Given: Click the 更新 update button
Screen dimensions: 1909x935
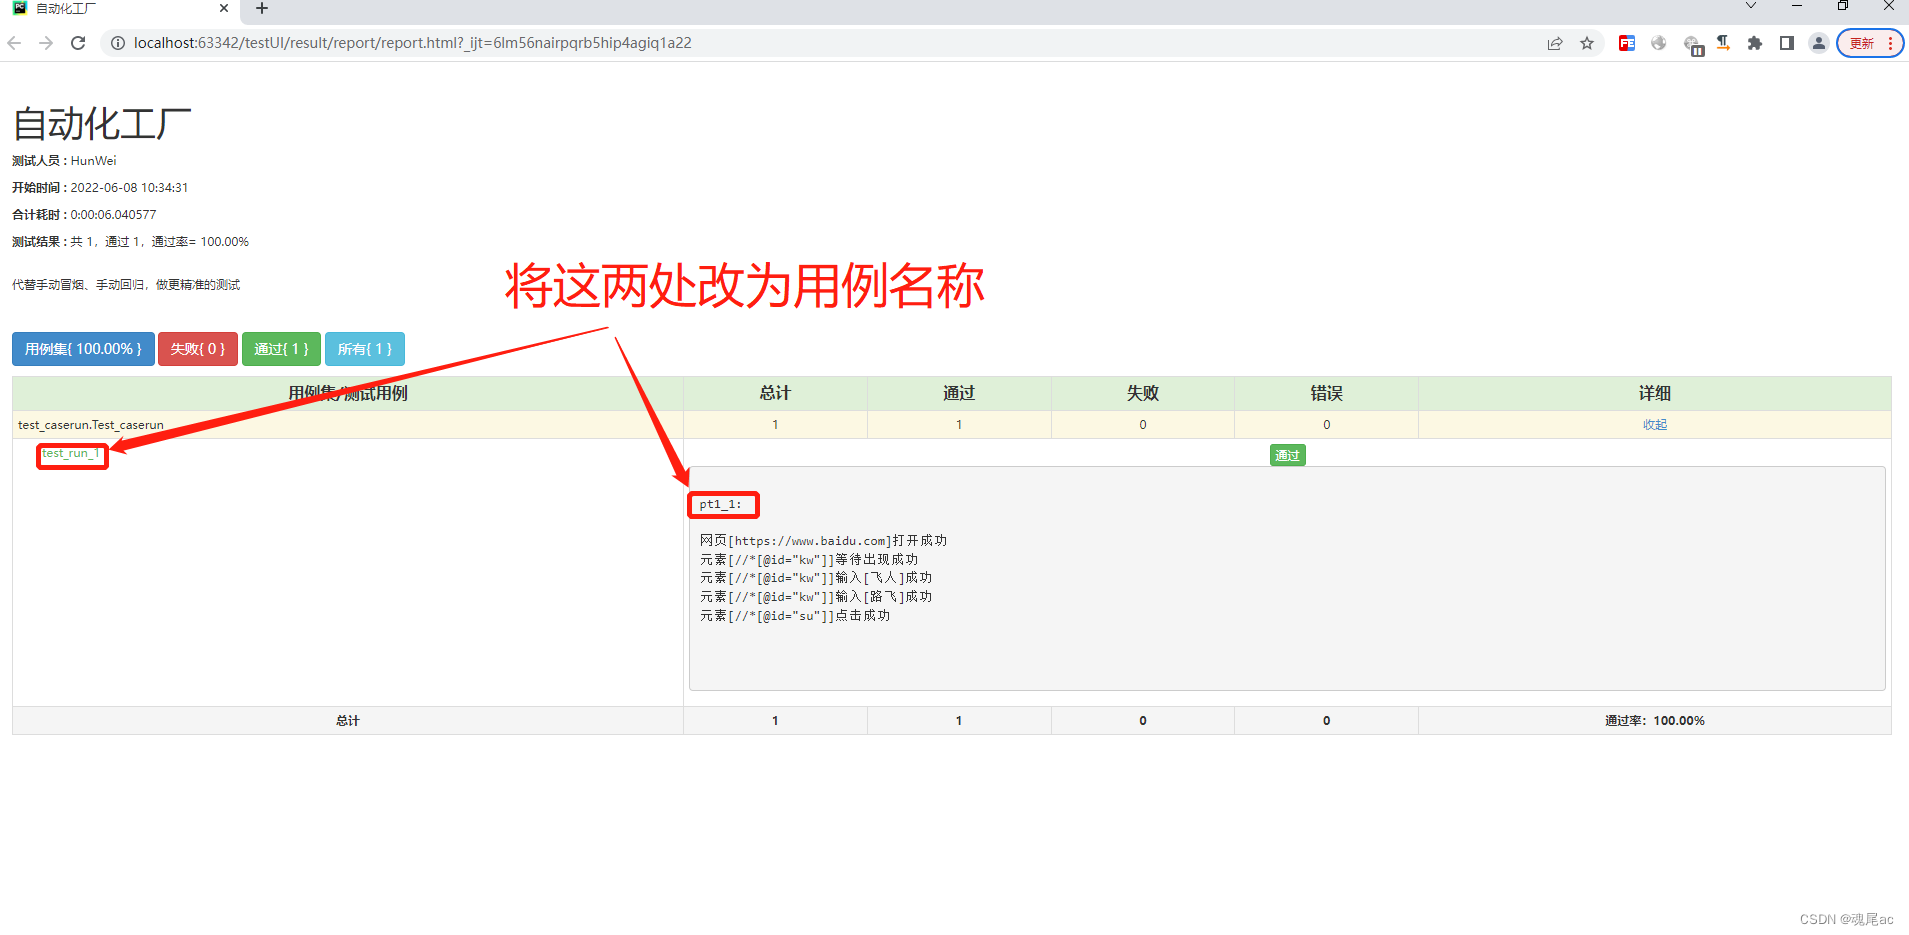Looking at the screenshot, I should point(1870,43).
